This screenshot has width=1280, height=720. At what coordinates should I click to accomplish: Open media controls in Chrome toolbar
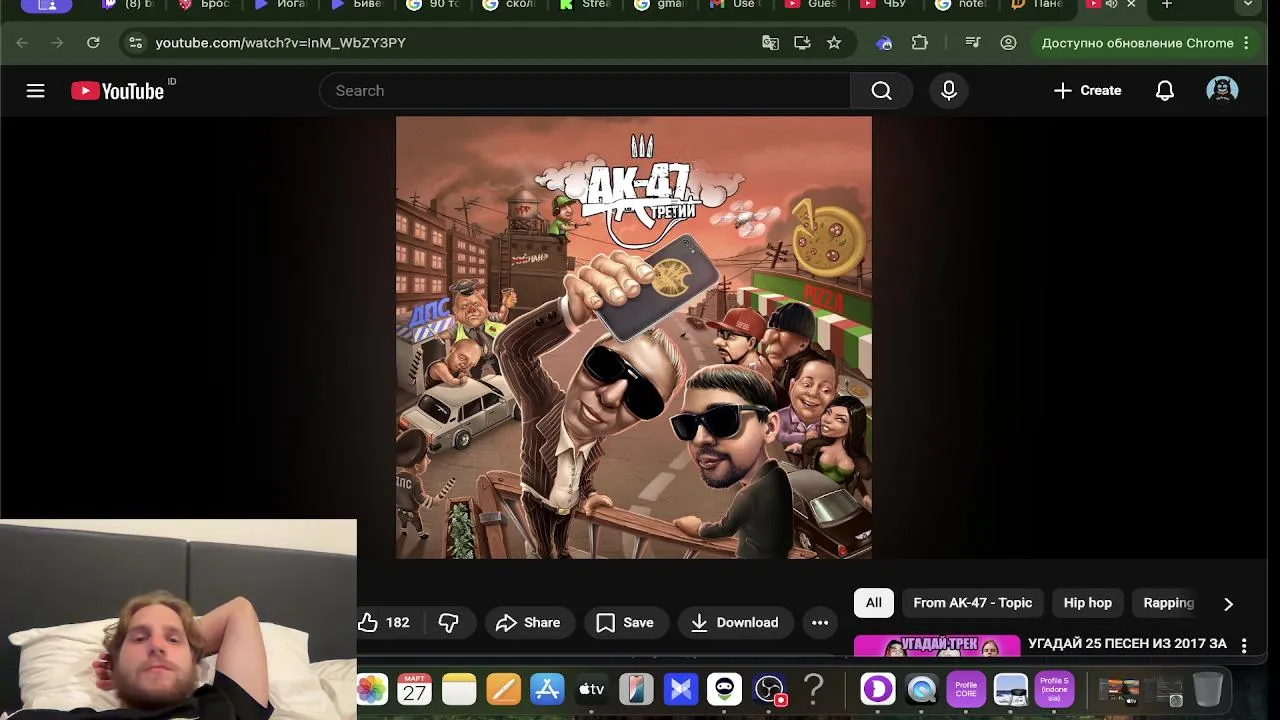click(x=973, y=43)
